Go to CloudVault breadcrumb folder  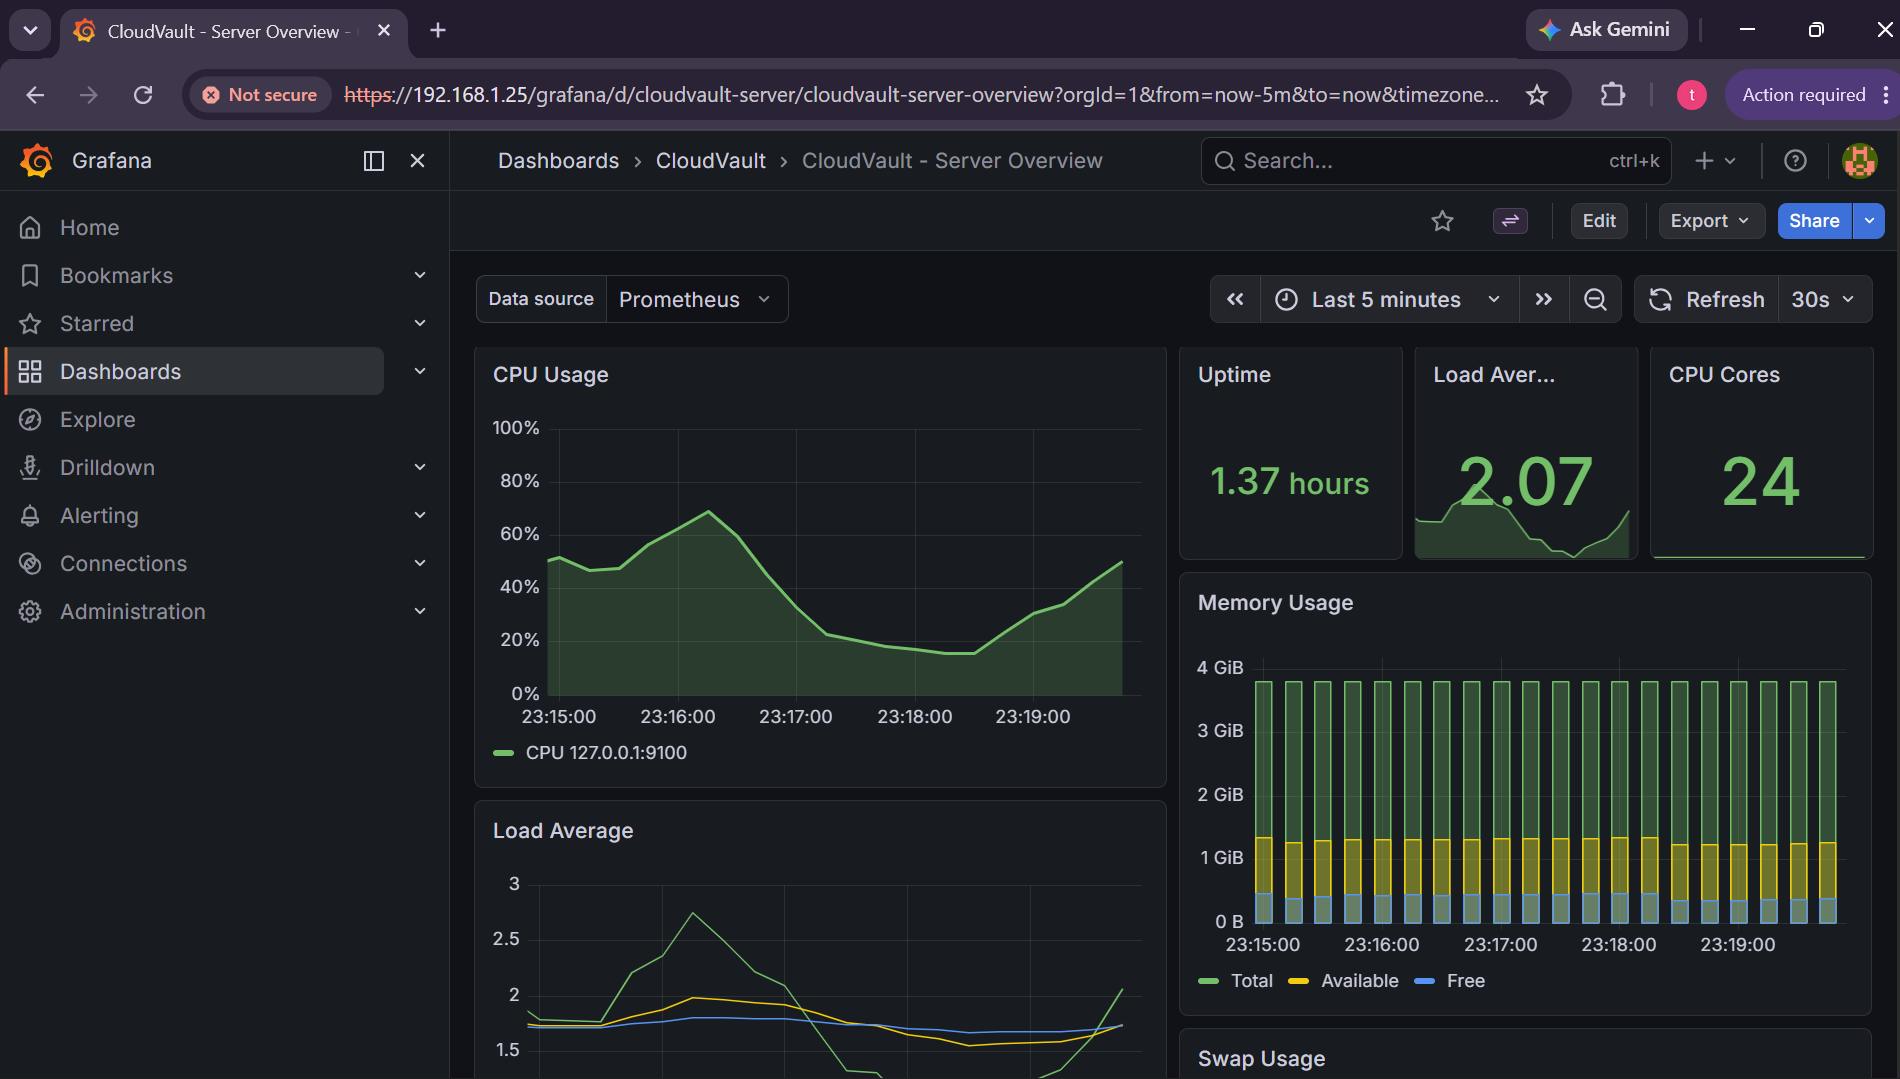[x=710, y=161]
